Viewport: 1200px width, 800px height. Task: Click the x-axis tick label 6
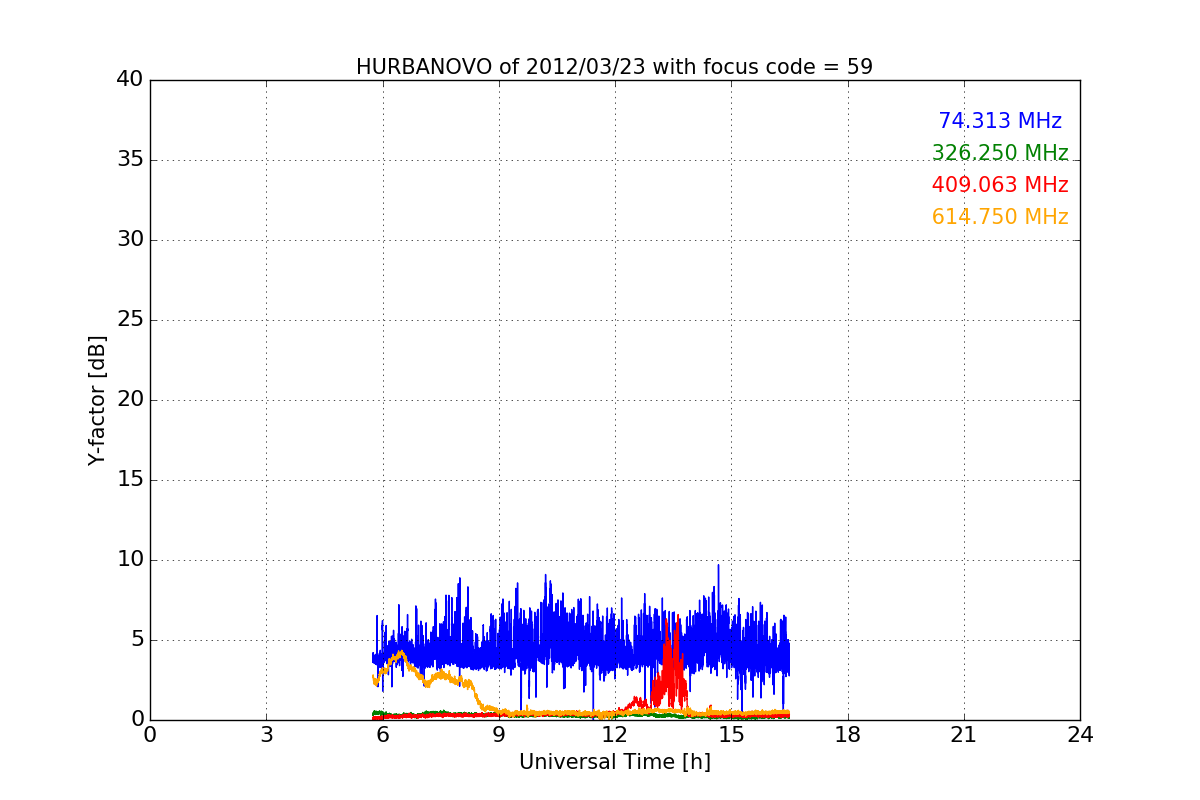point(382,735)
